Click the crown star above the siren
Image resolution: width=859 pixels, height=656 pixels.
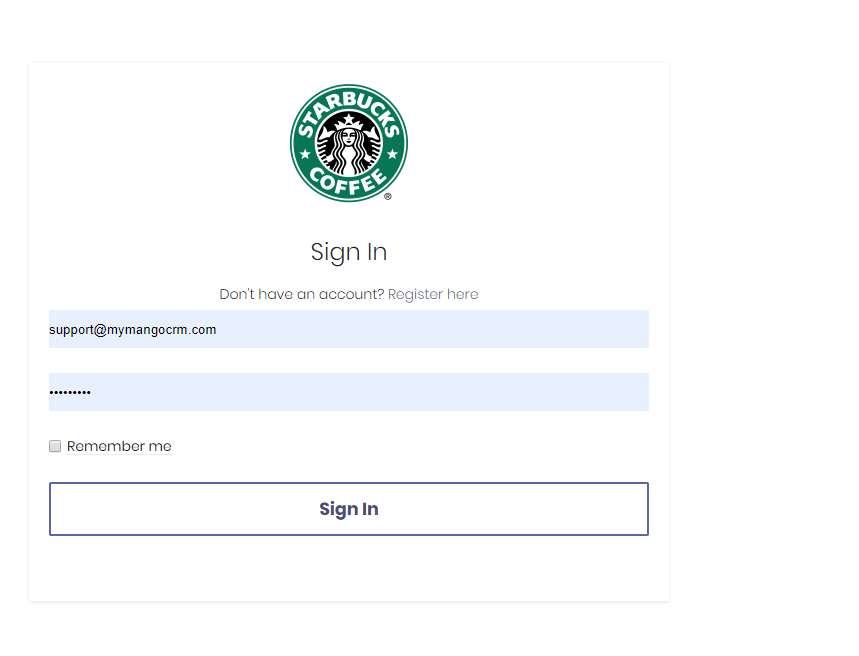349,118
